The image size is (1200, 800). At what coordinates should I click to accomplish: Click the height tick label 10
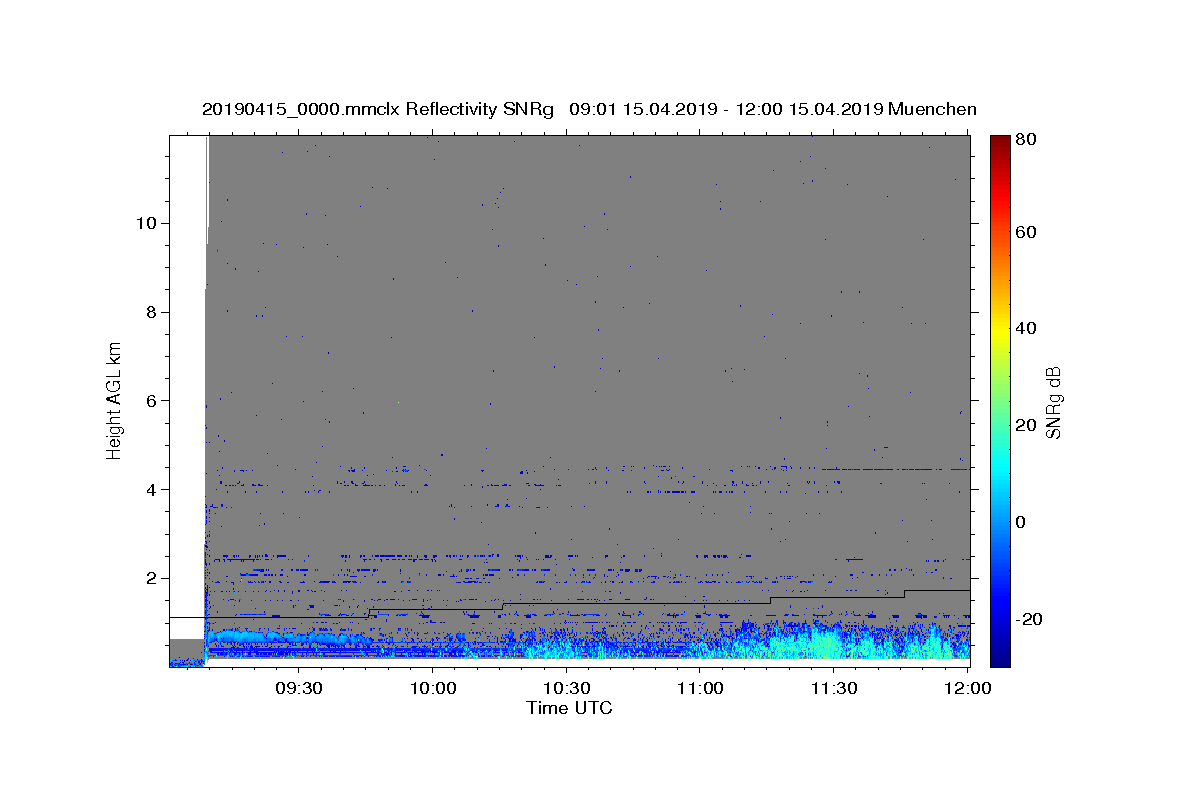point(146,223)
